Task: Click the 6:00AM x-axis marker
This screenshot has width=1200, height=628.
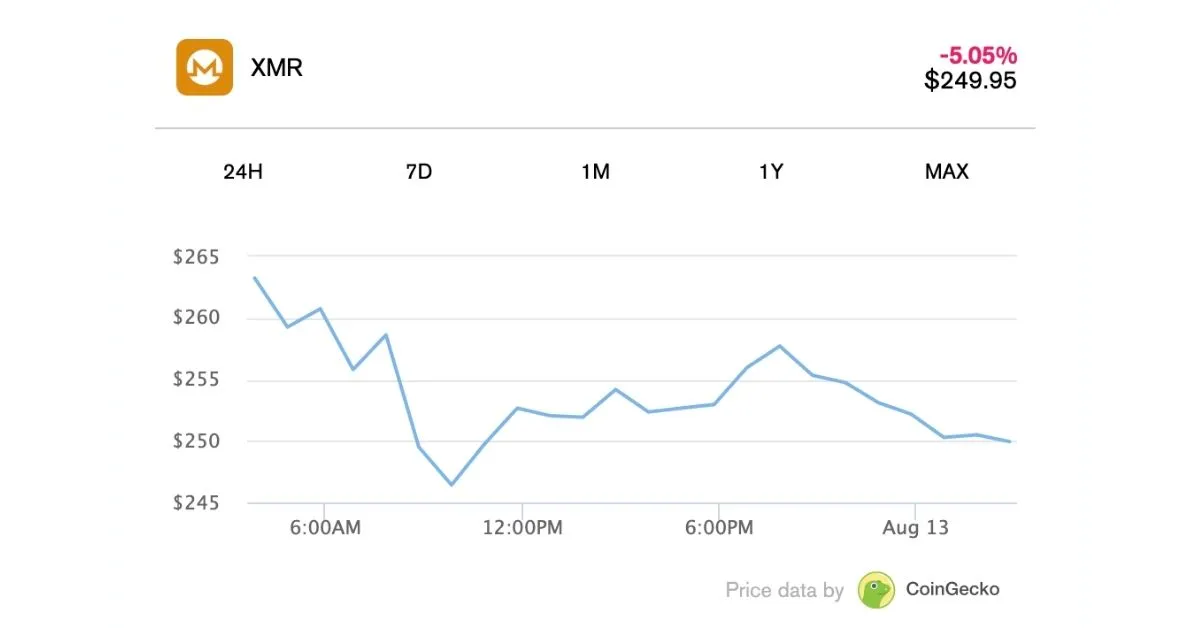Action: point(324,528)
